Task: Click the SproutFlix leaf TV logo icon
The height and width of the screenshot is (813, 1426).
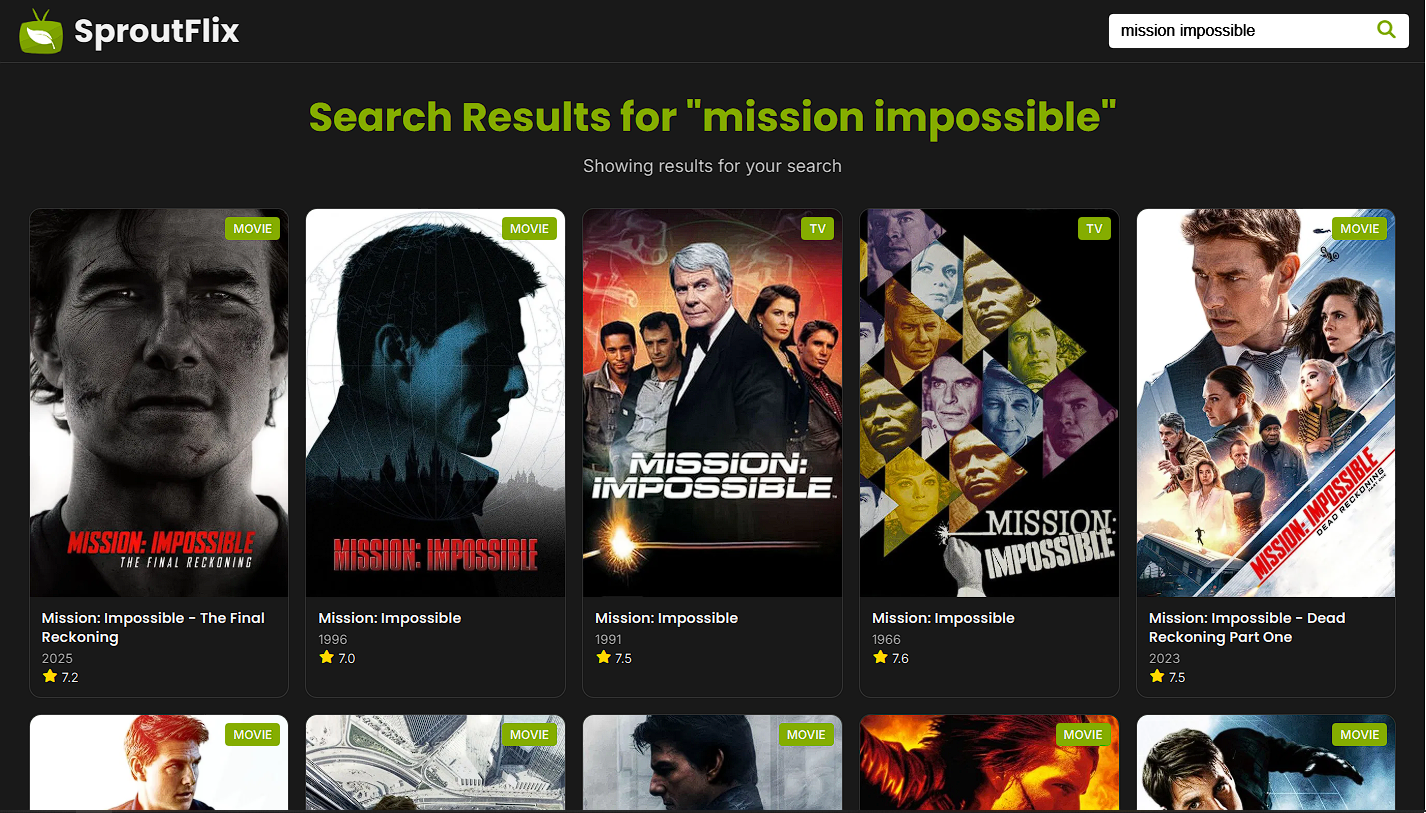Action: [x=41, y=31]
